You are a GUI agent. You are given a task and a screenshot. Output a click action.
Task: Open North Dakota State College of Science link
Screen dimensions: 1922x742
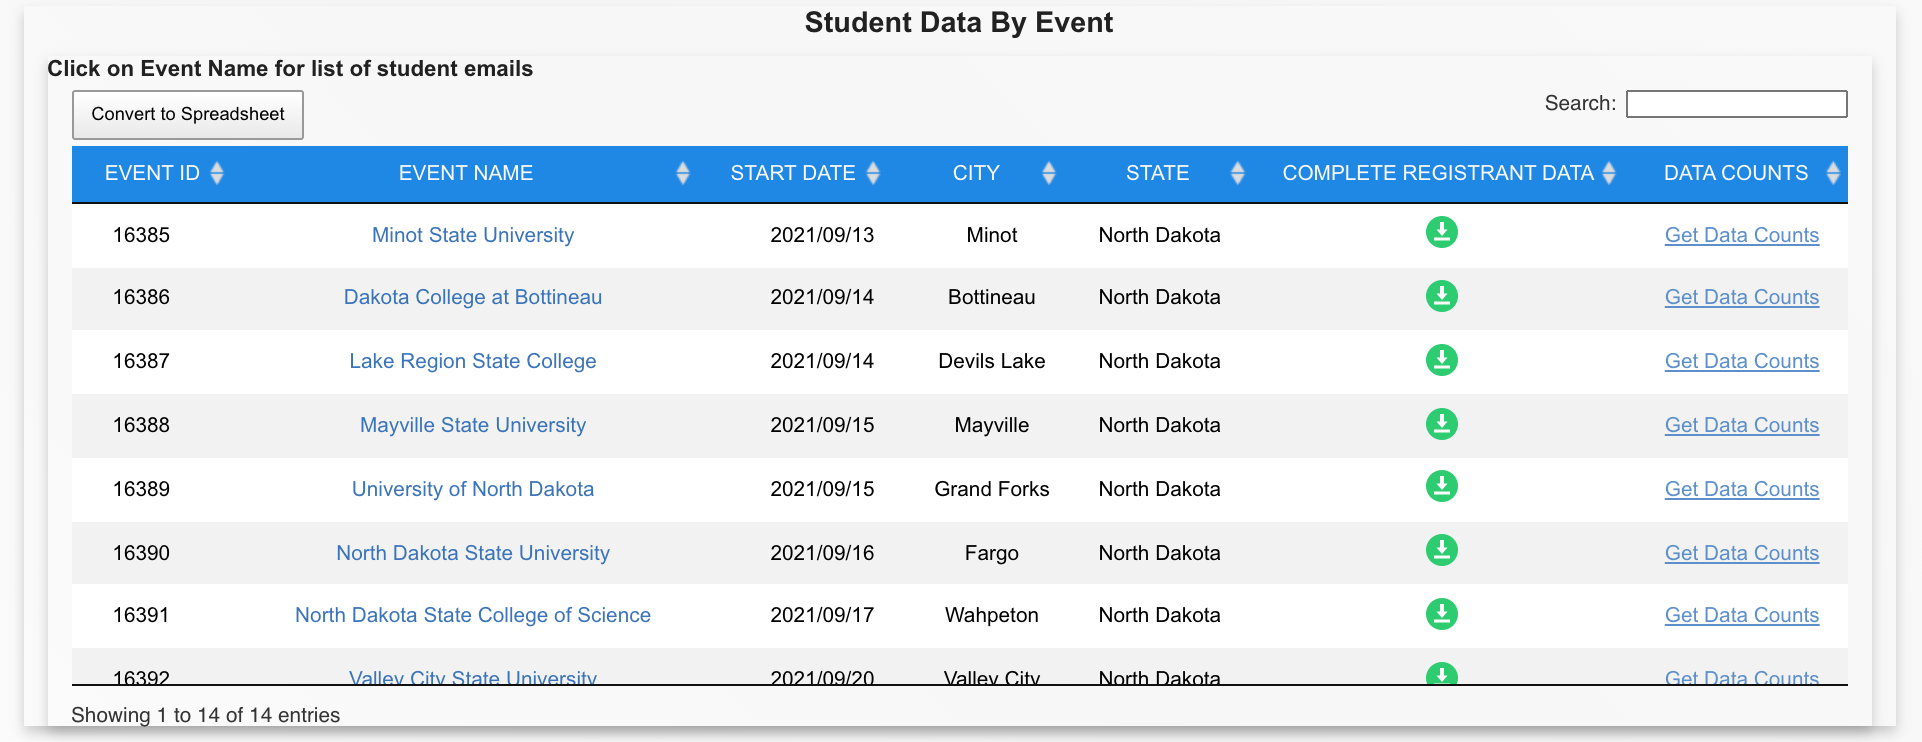tap(473, 615)
